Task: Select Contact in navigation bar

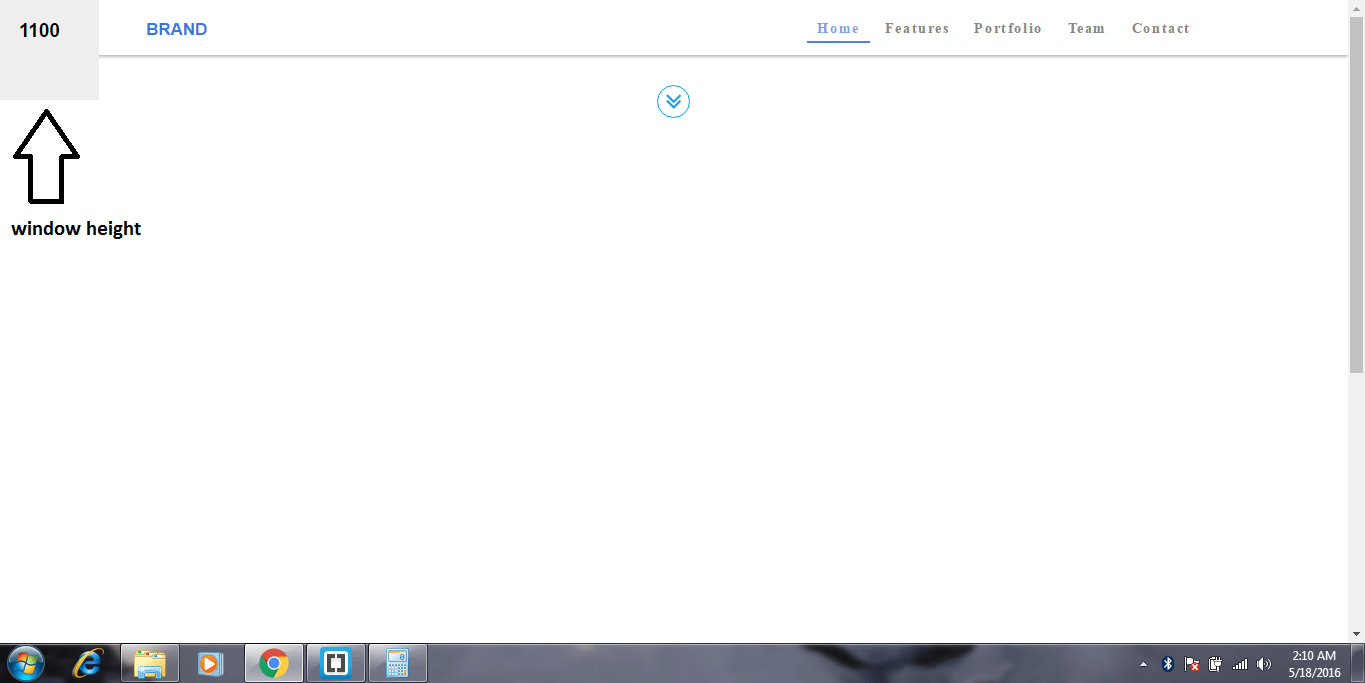Action: (1161, 29)
